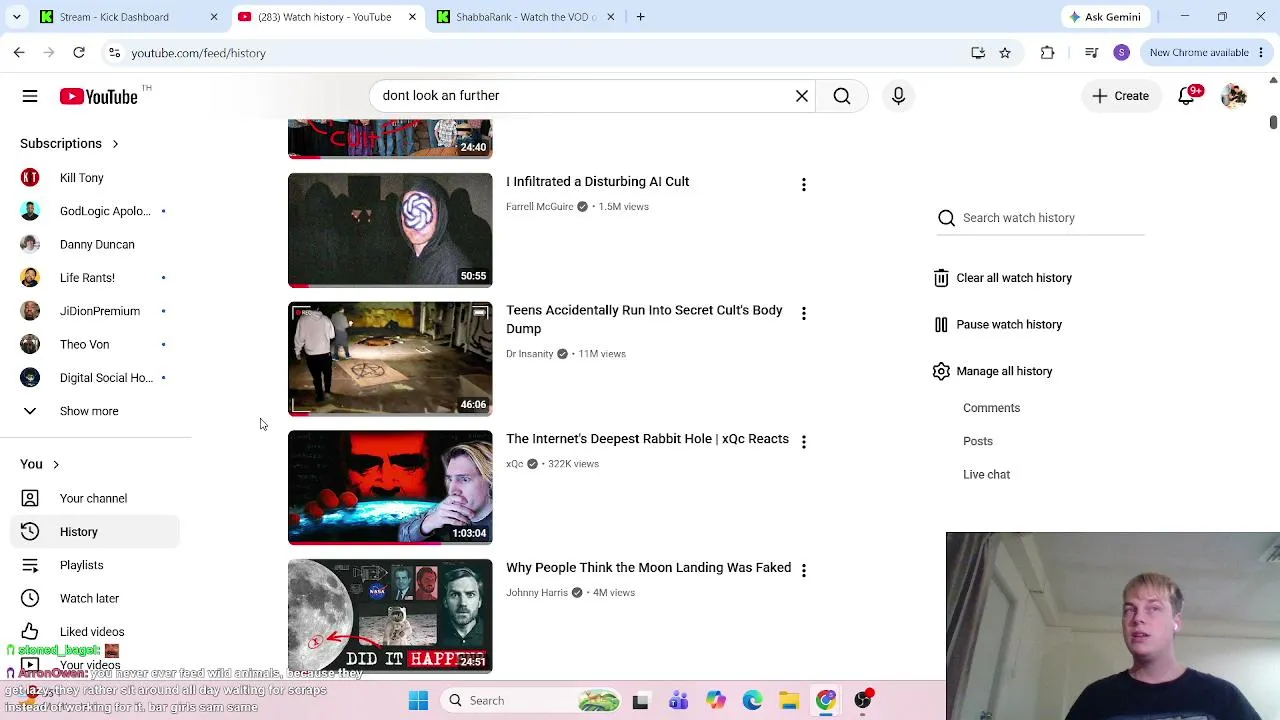Open a new browser tab

pyautogui.click(x=640, y=17)
